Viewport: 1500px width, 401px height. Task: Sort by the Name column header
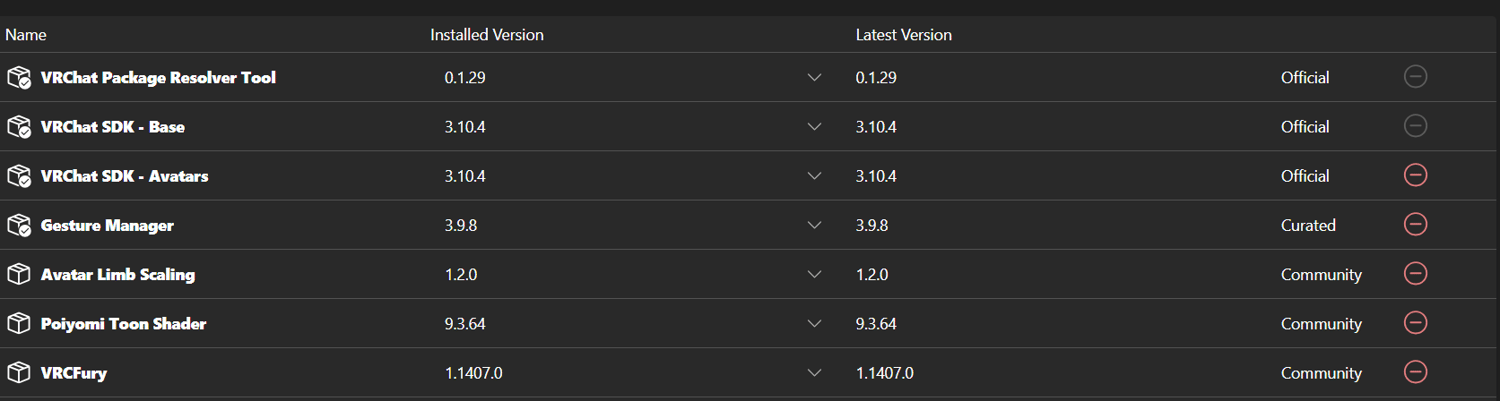26,35
